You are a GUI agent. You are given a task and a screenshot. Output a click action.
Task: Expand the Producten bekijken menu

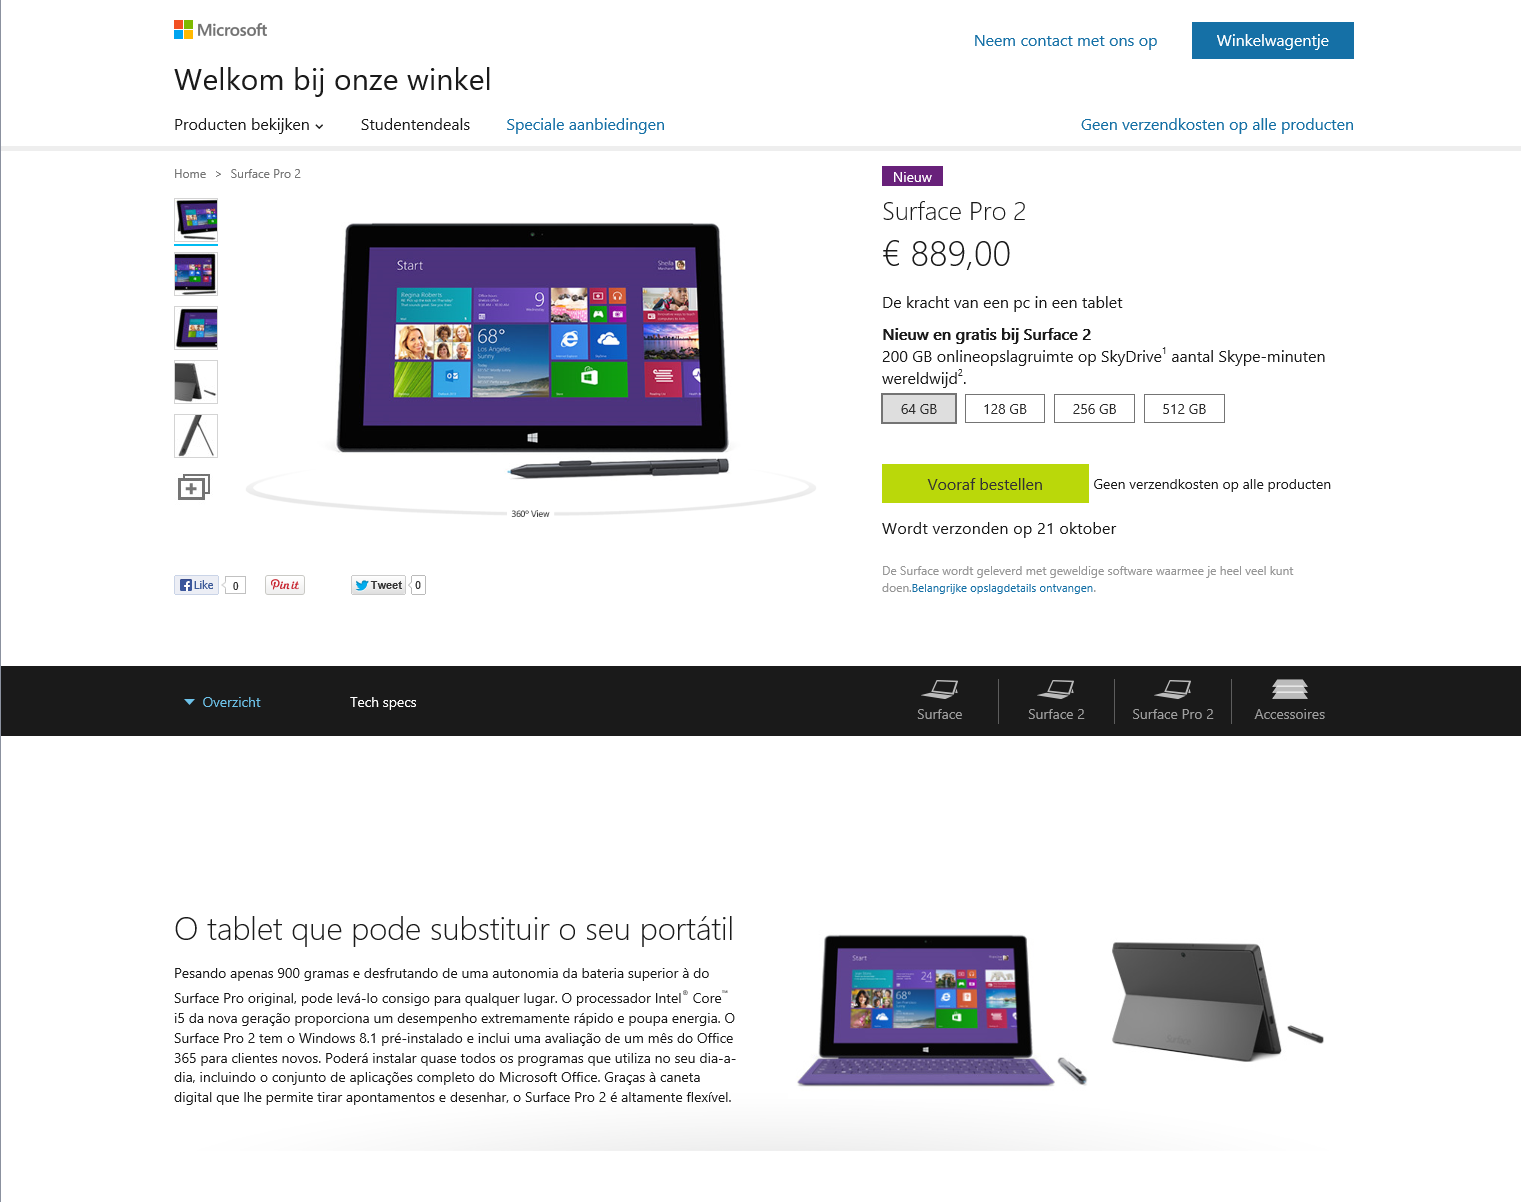pyautogui.click(x=249, y=125)
